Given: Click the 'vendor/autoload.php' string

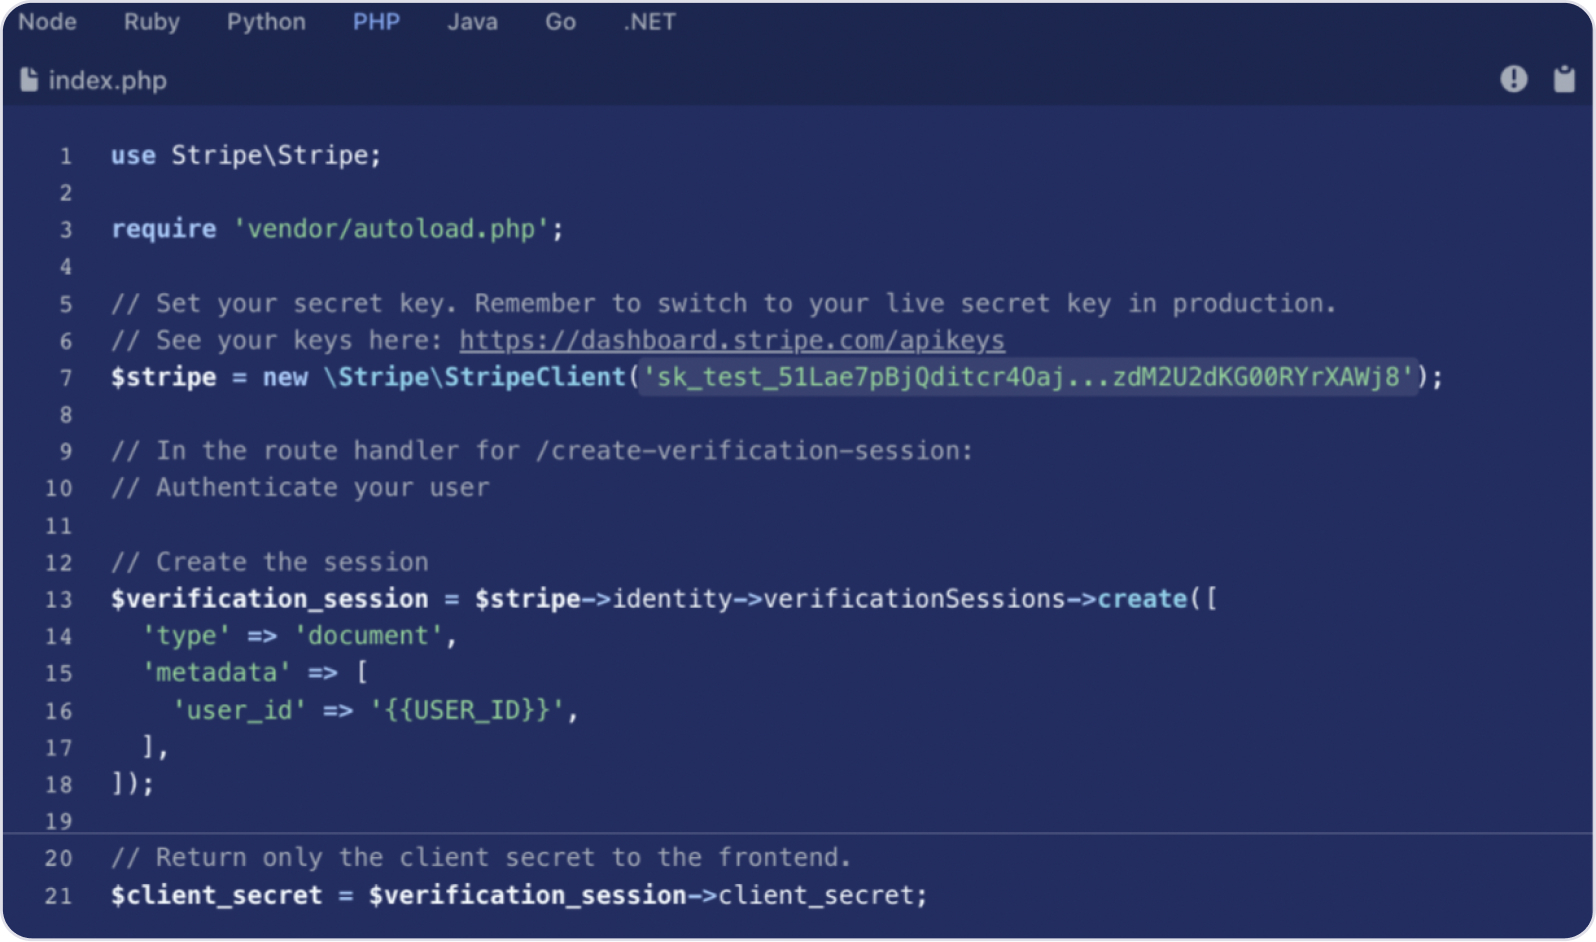Looking at the screenshot, I should point(391,229).
